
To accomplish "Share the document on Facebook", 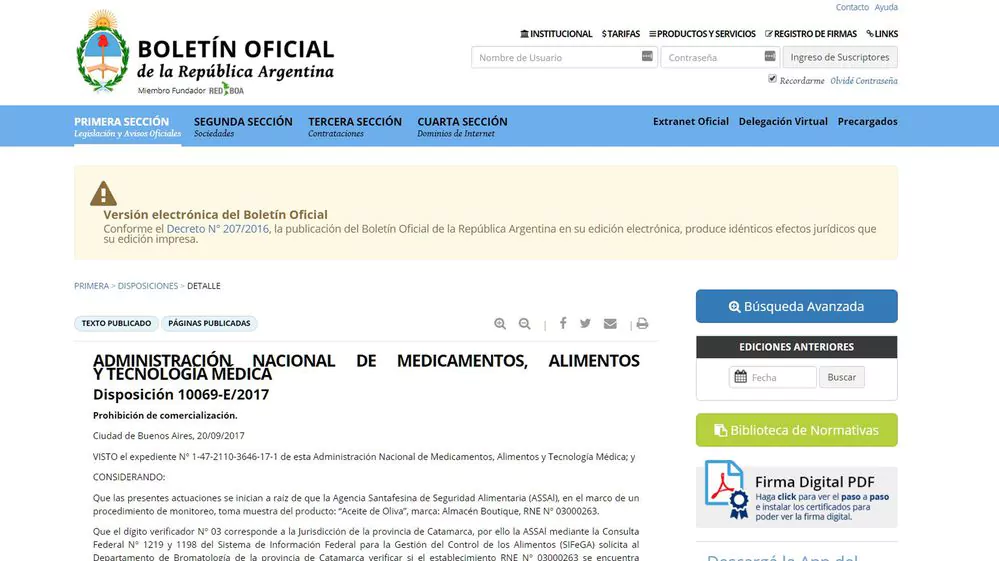I will pyautogui.click(x=563, y=324).
